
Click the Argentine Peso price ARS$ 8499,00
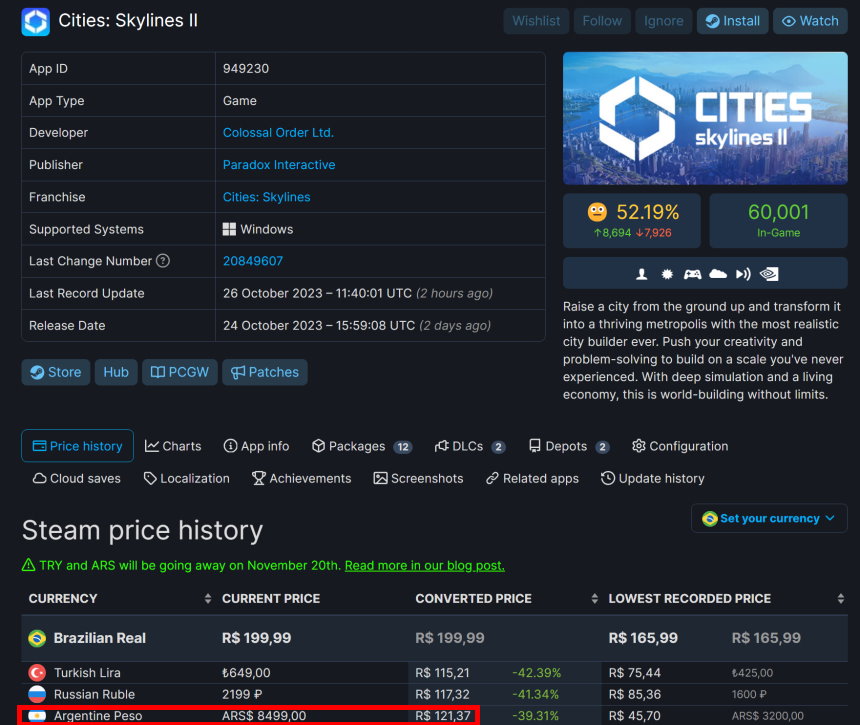[264, 716]
